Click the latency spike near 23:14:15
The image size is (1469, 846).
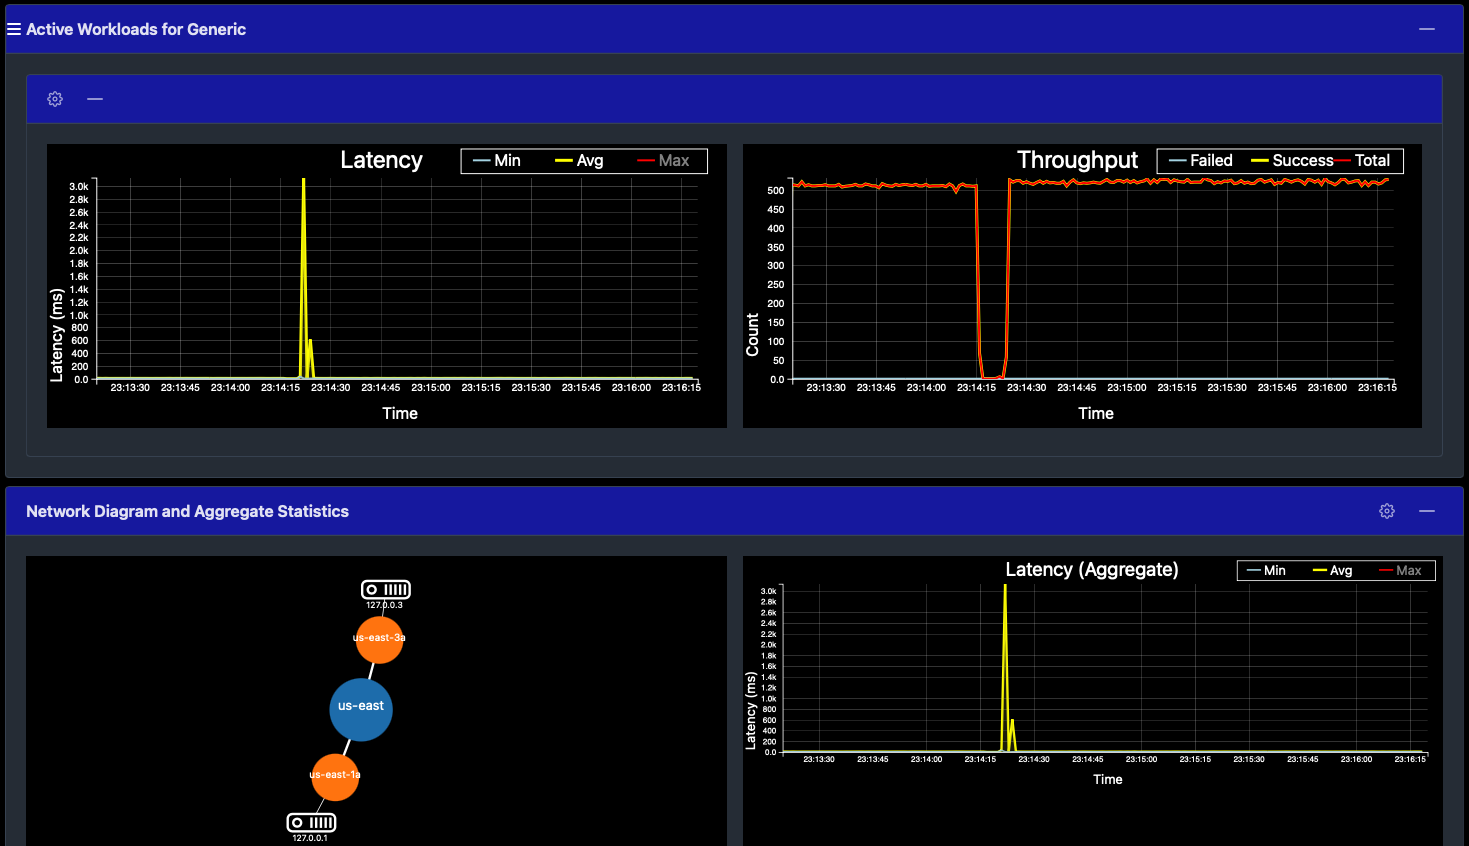pyautogui.click(x=304, y=250)
